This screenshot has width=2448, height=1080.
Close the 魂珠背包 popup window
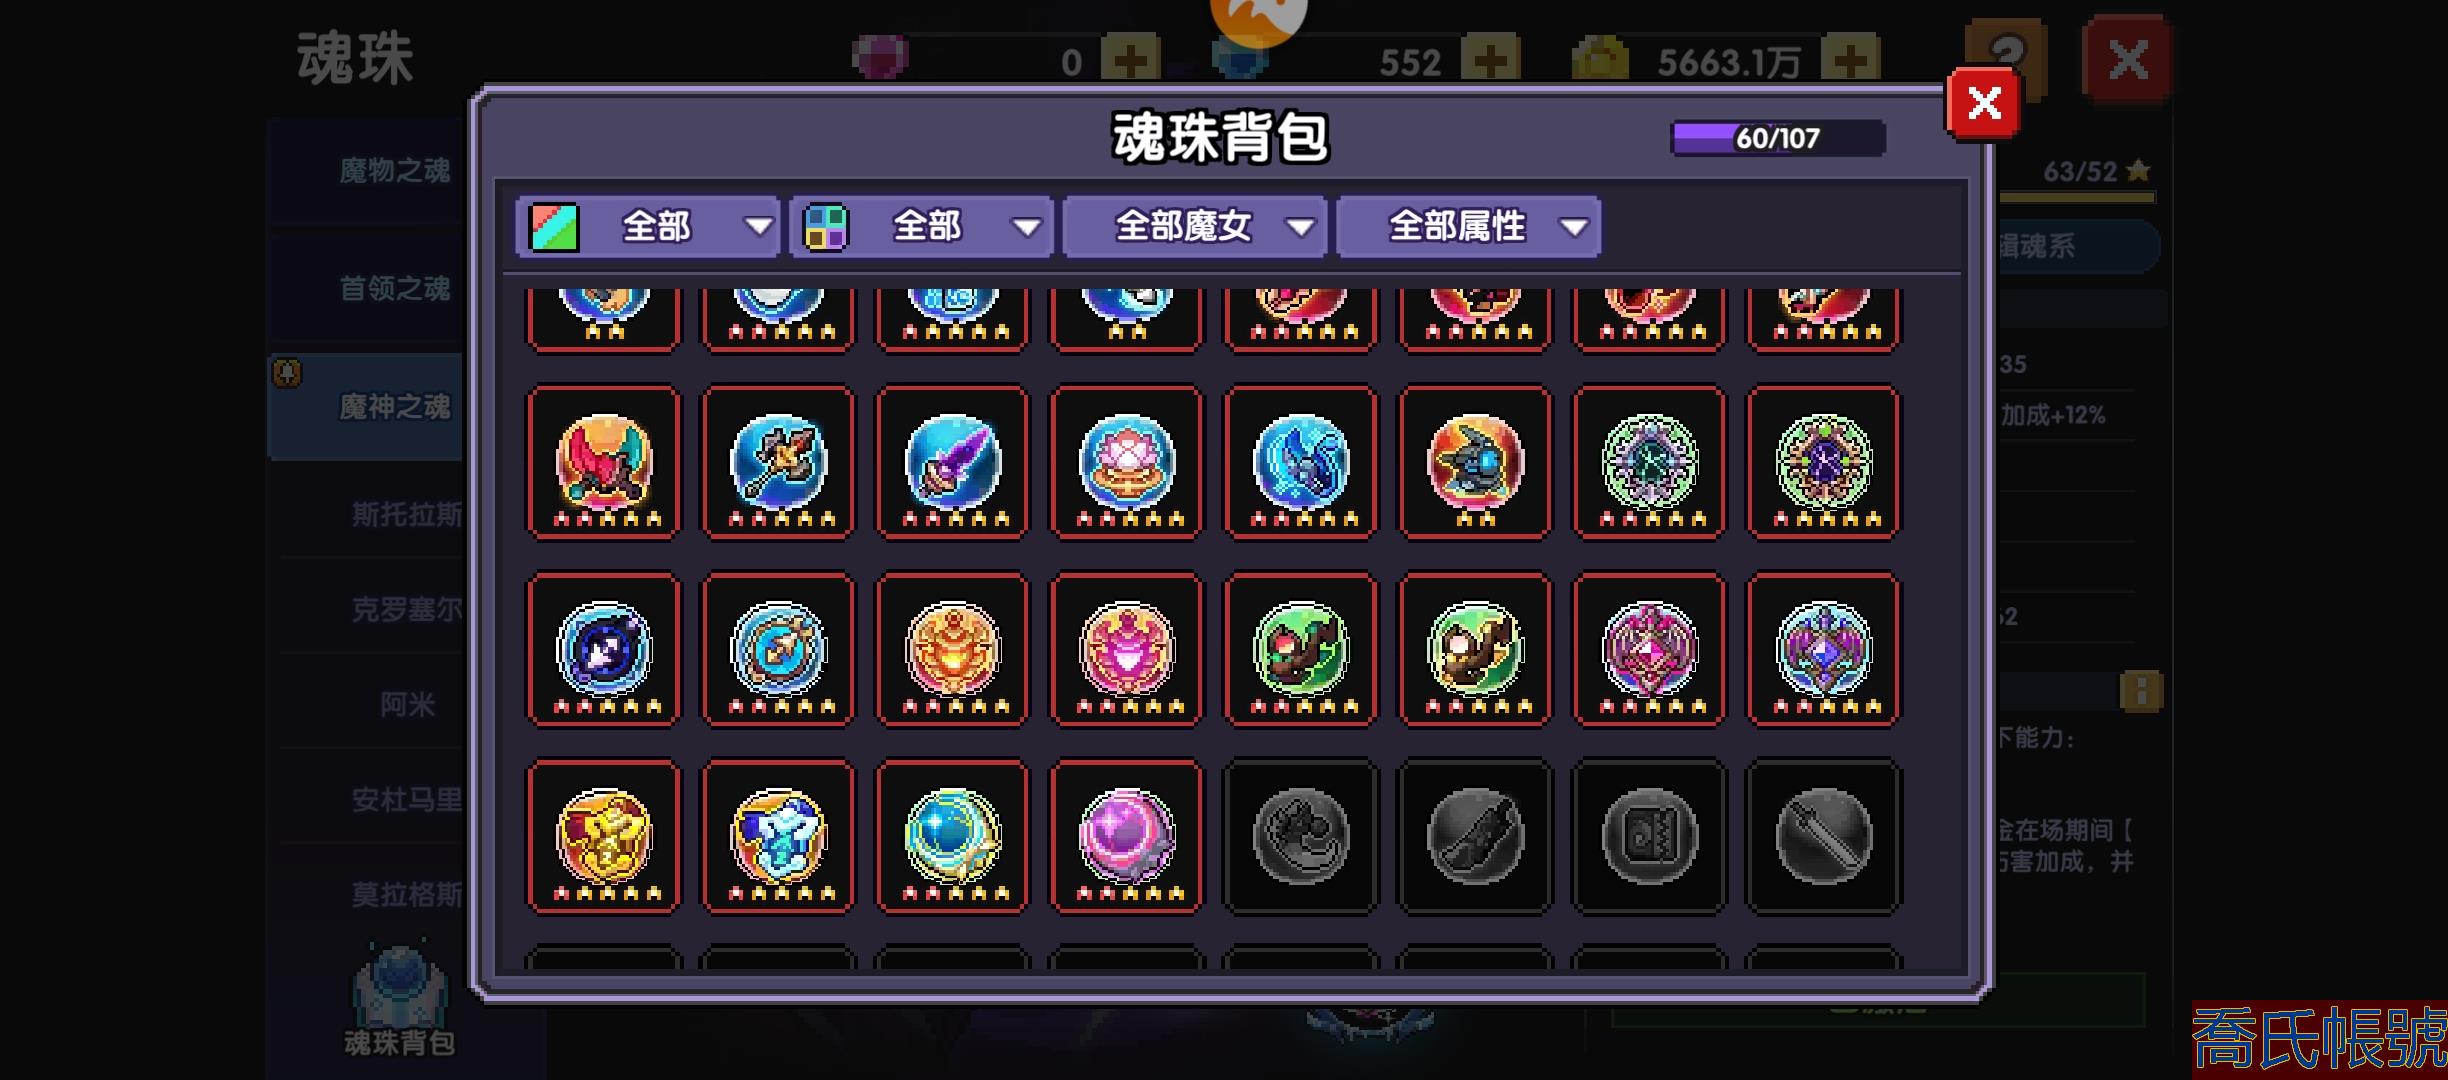click(1984, 103)
